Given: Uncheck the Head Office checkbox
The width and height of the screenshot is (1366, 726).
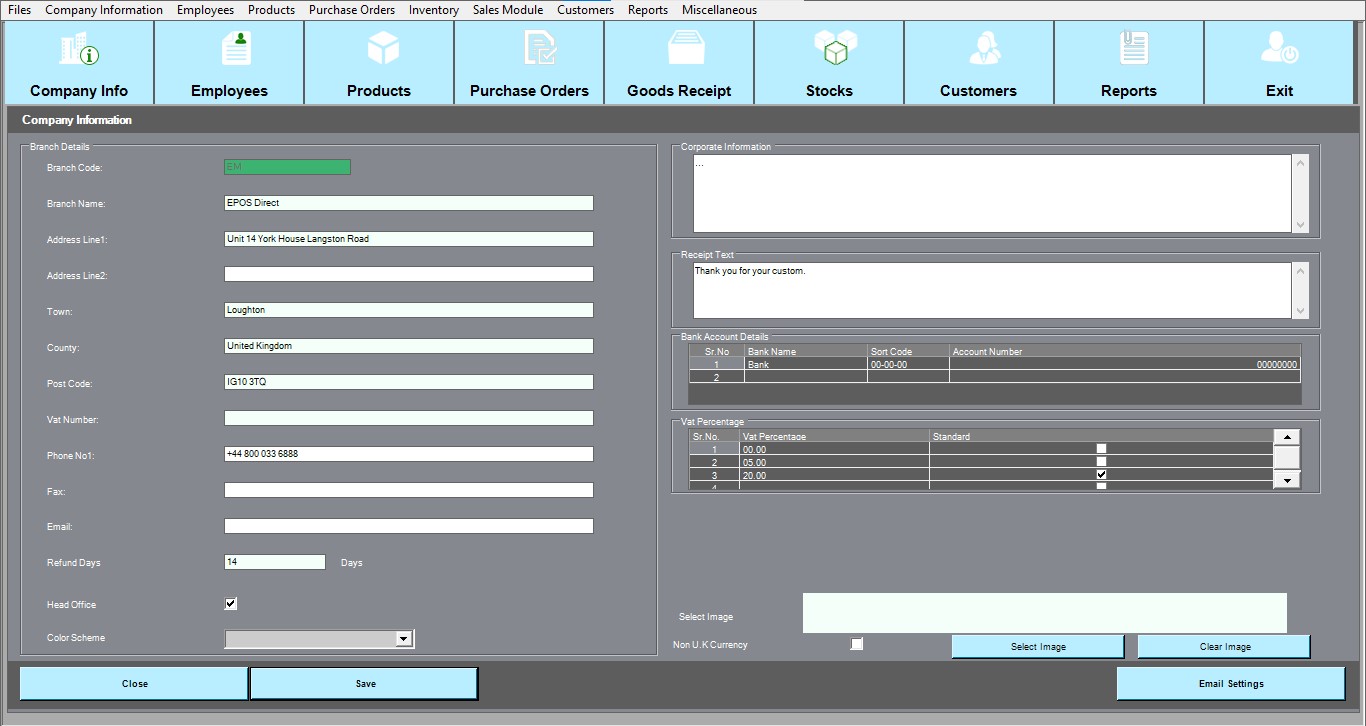Looking at the screenshot, I should coord(231,604).
